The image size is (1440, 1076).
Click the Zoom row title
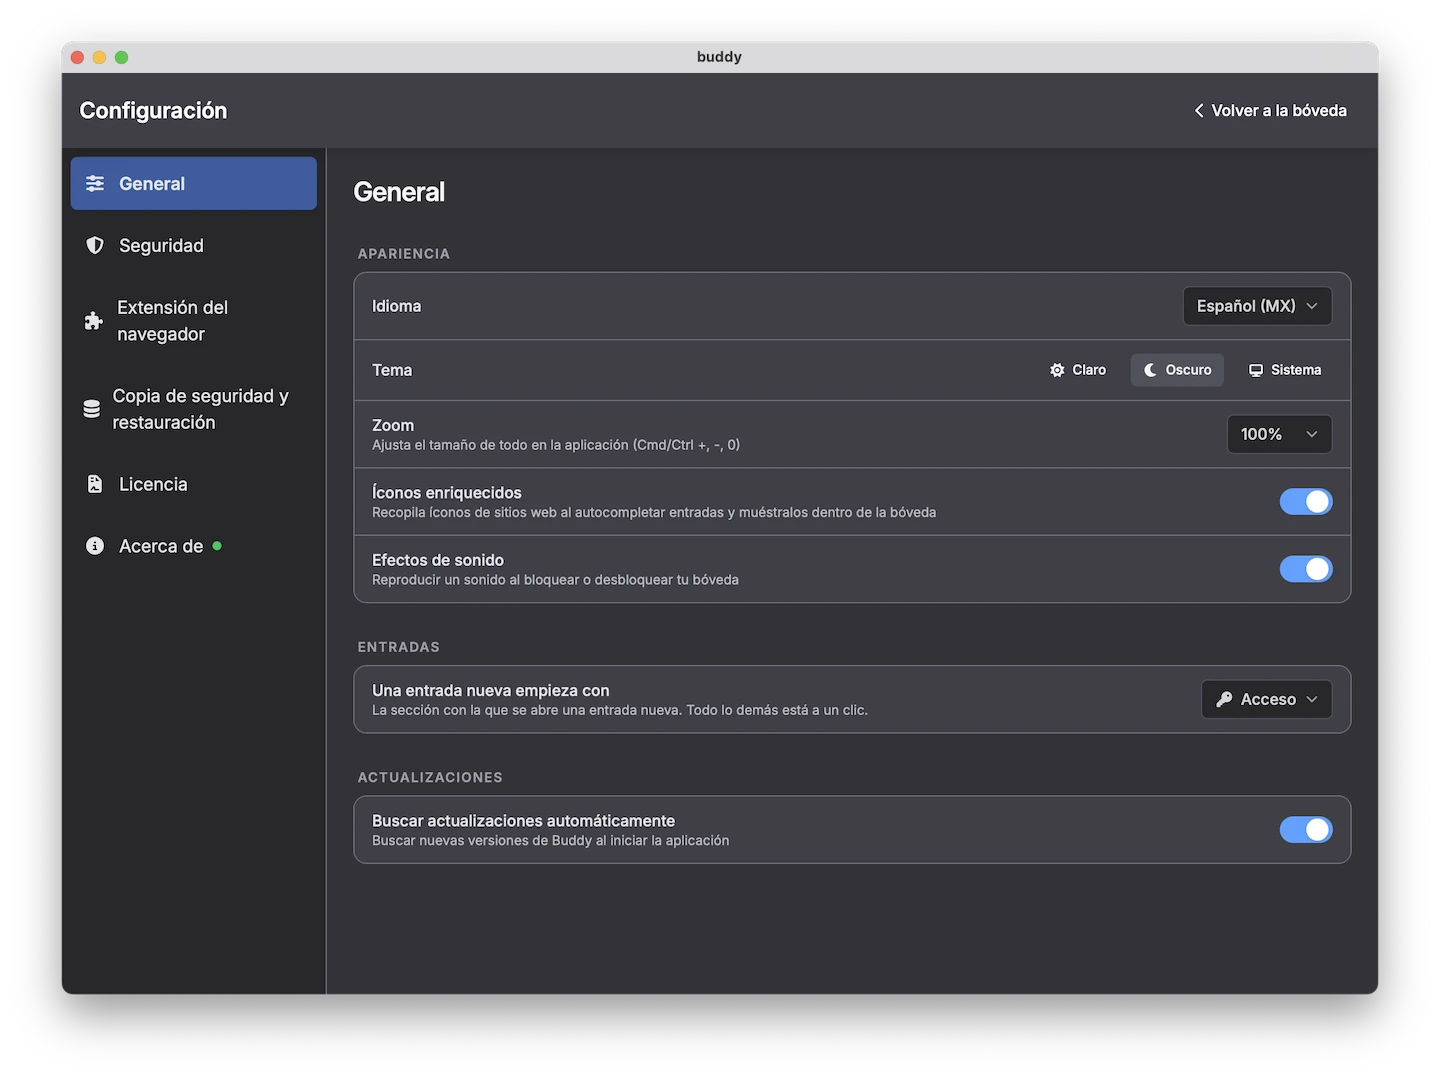click(x=393, y=425)
